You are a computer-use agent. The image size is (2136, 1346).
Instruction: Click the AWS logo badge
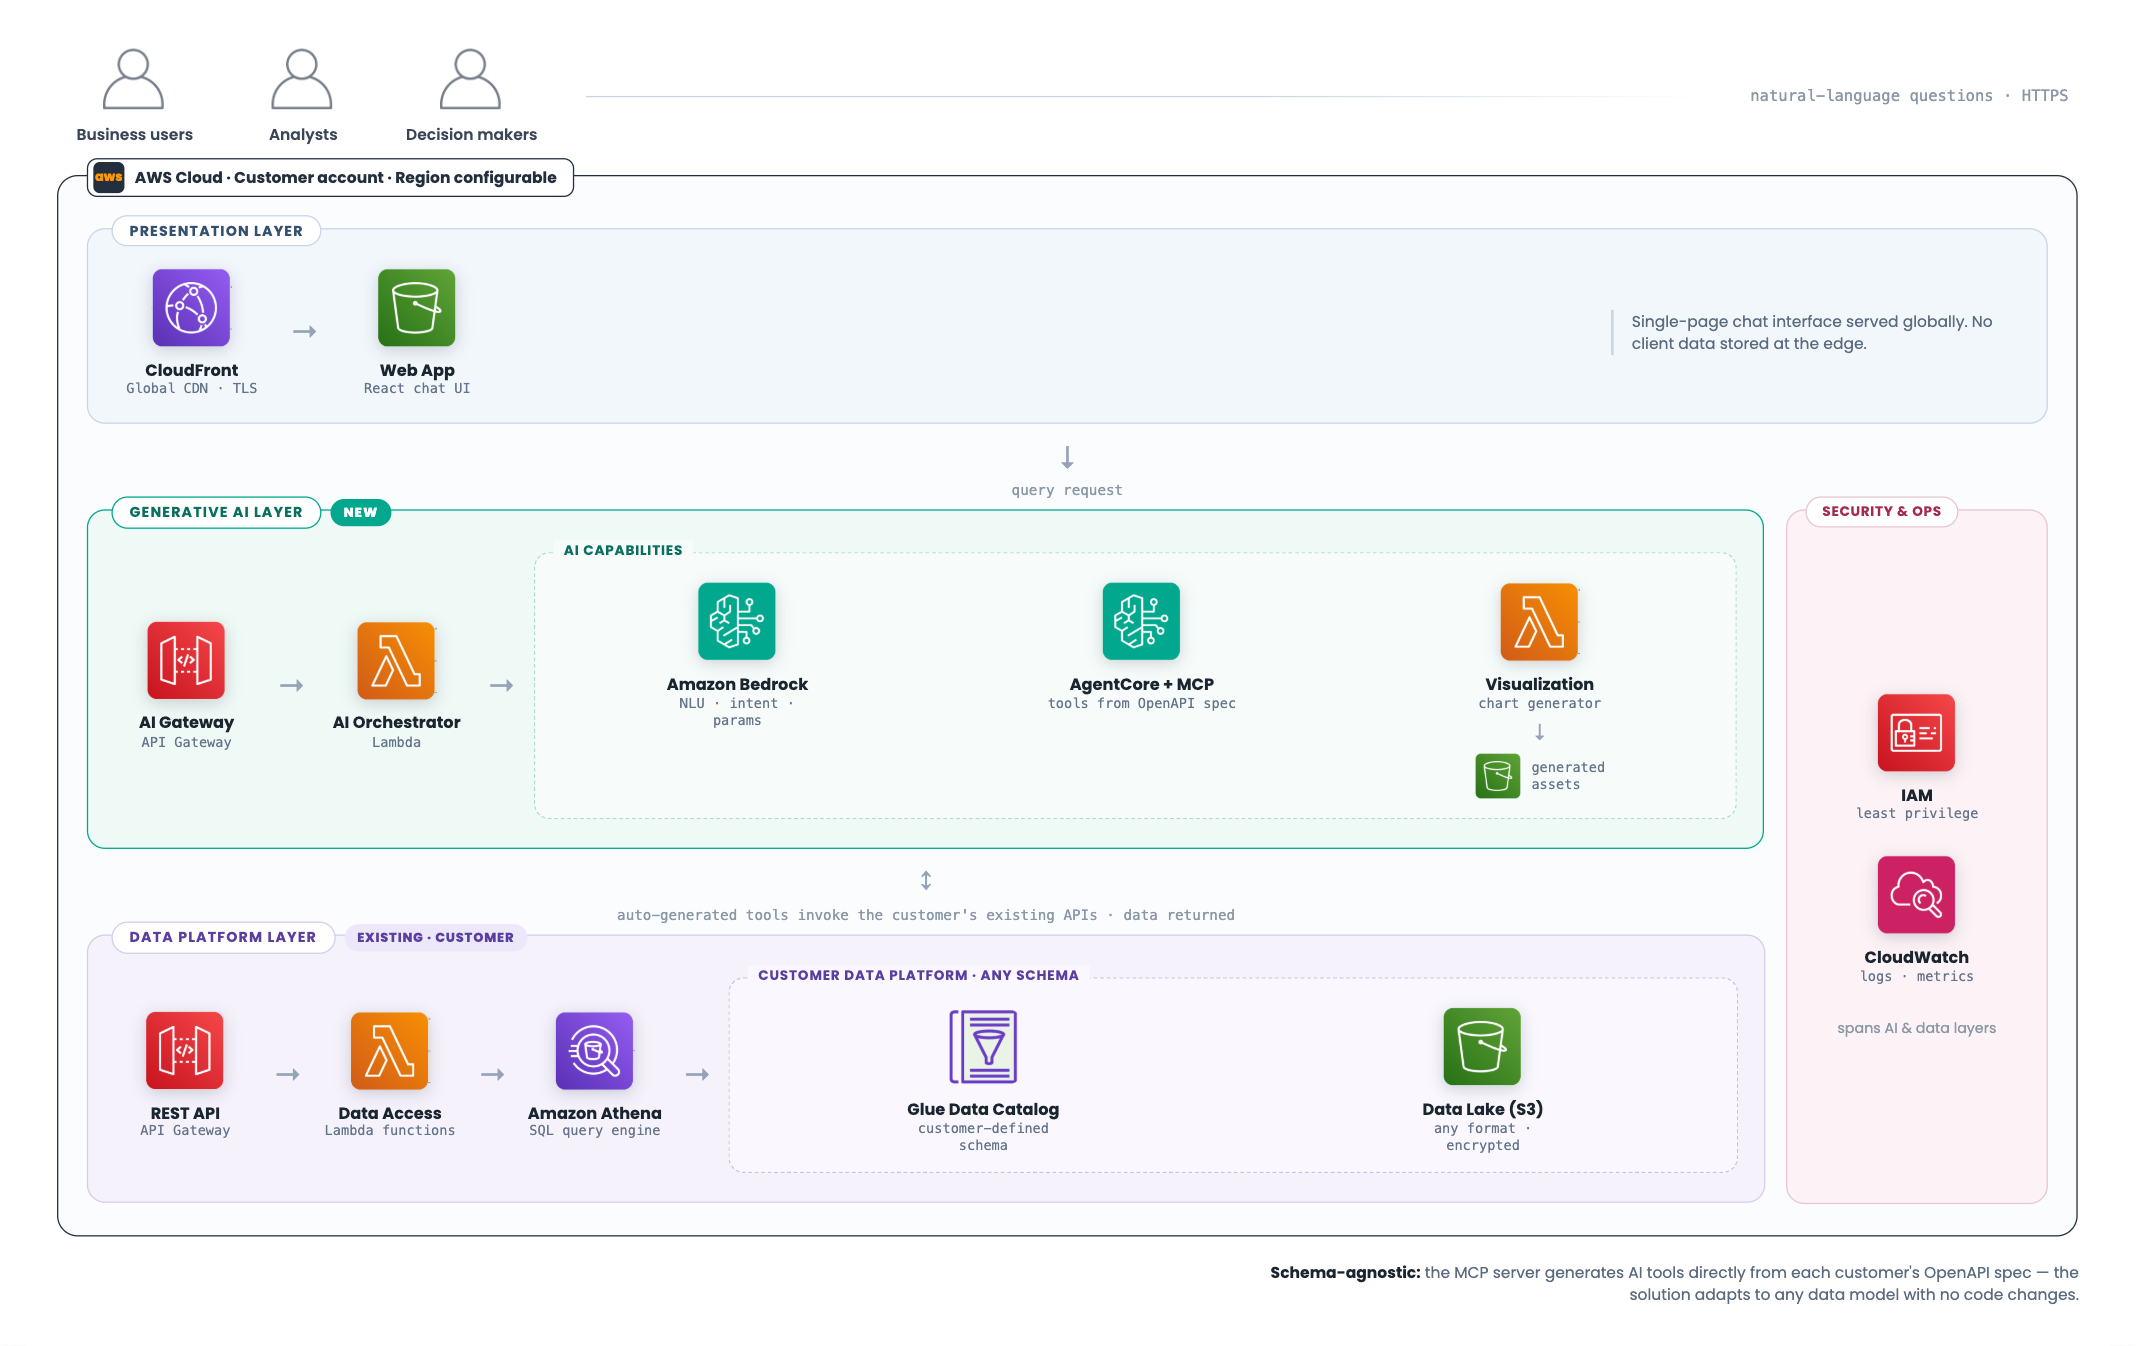[109, 177]
